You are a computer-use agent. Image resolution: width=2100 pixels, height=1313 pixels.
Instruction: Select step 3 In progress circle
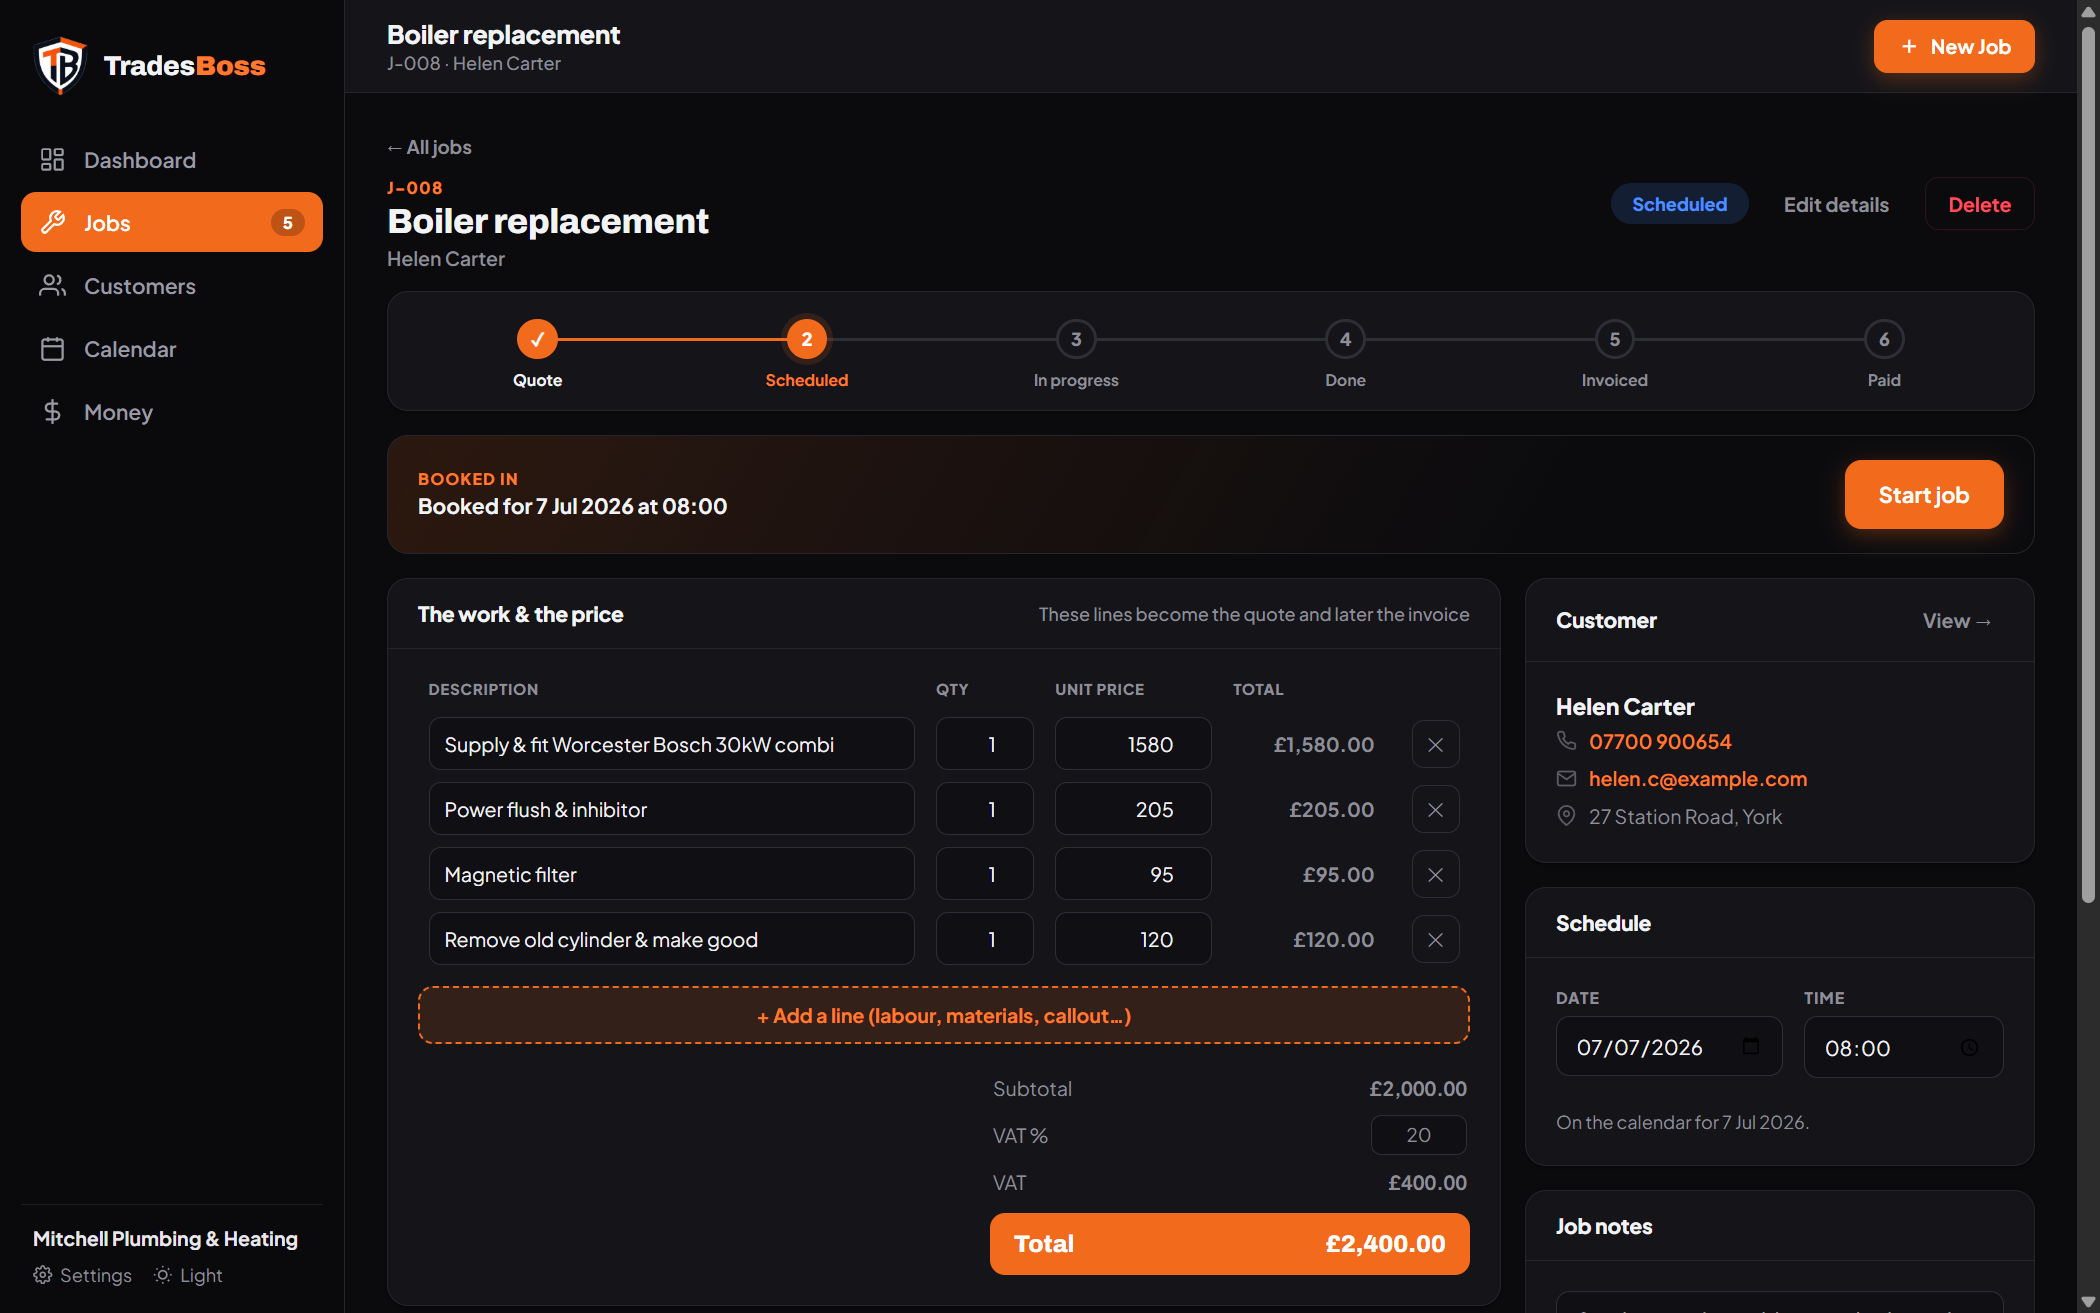coord(1076,339)
